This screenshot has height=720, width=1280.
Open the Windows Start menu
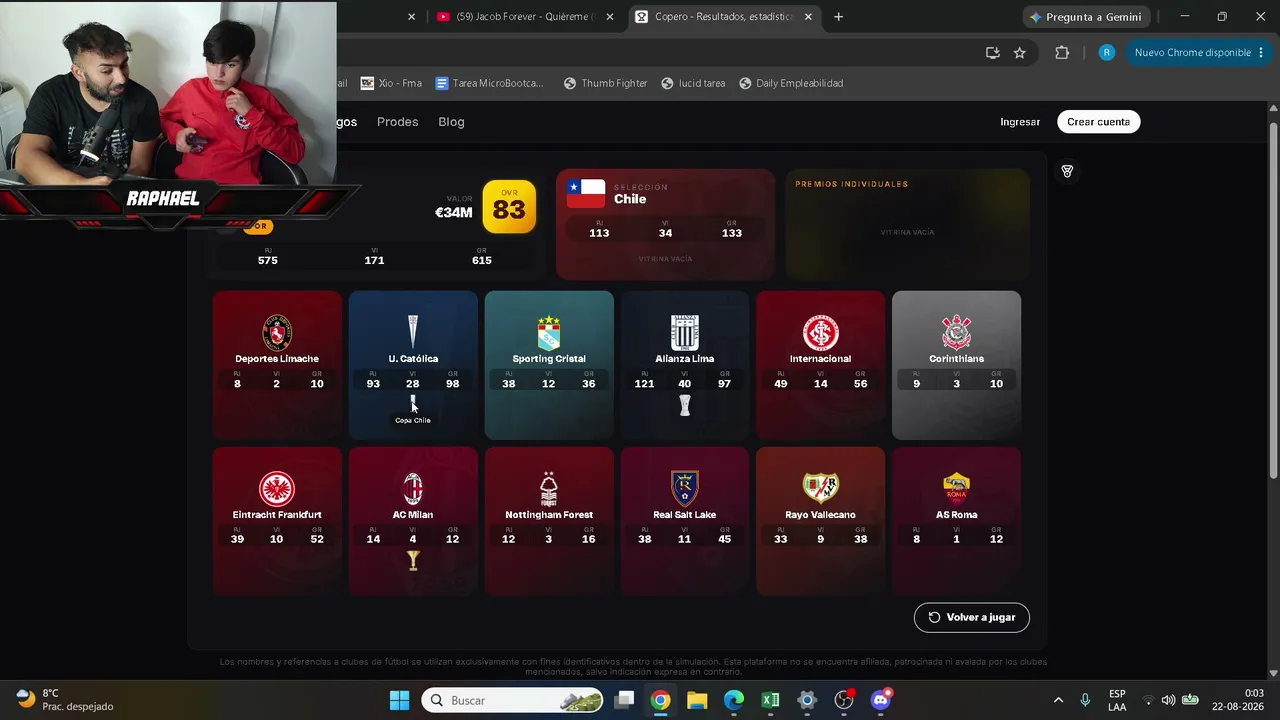point(399,700)
